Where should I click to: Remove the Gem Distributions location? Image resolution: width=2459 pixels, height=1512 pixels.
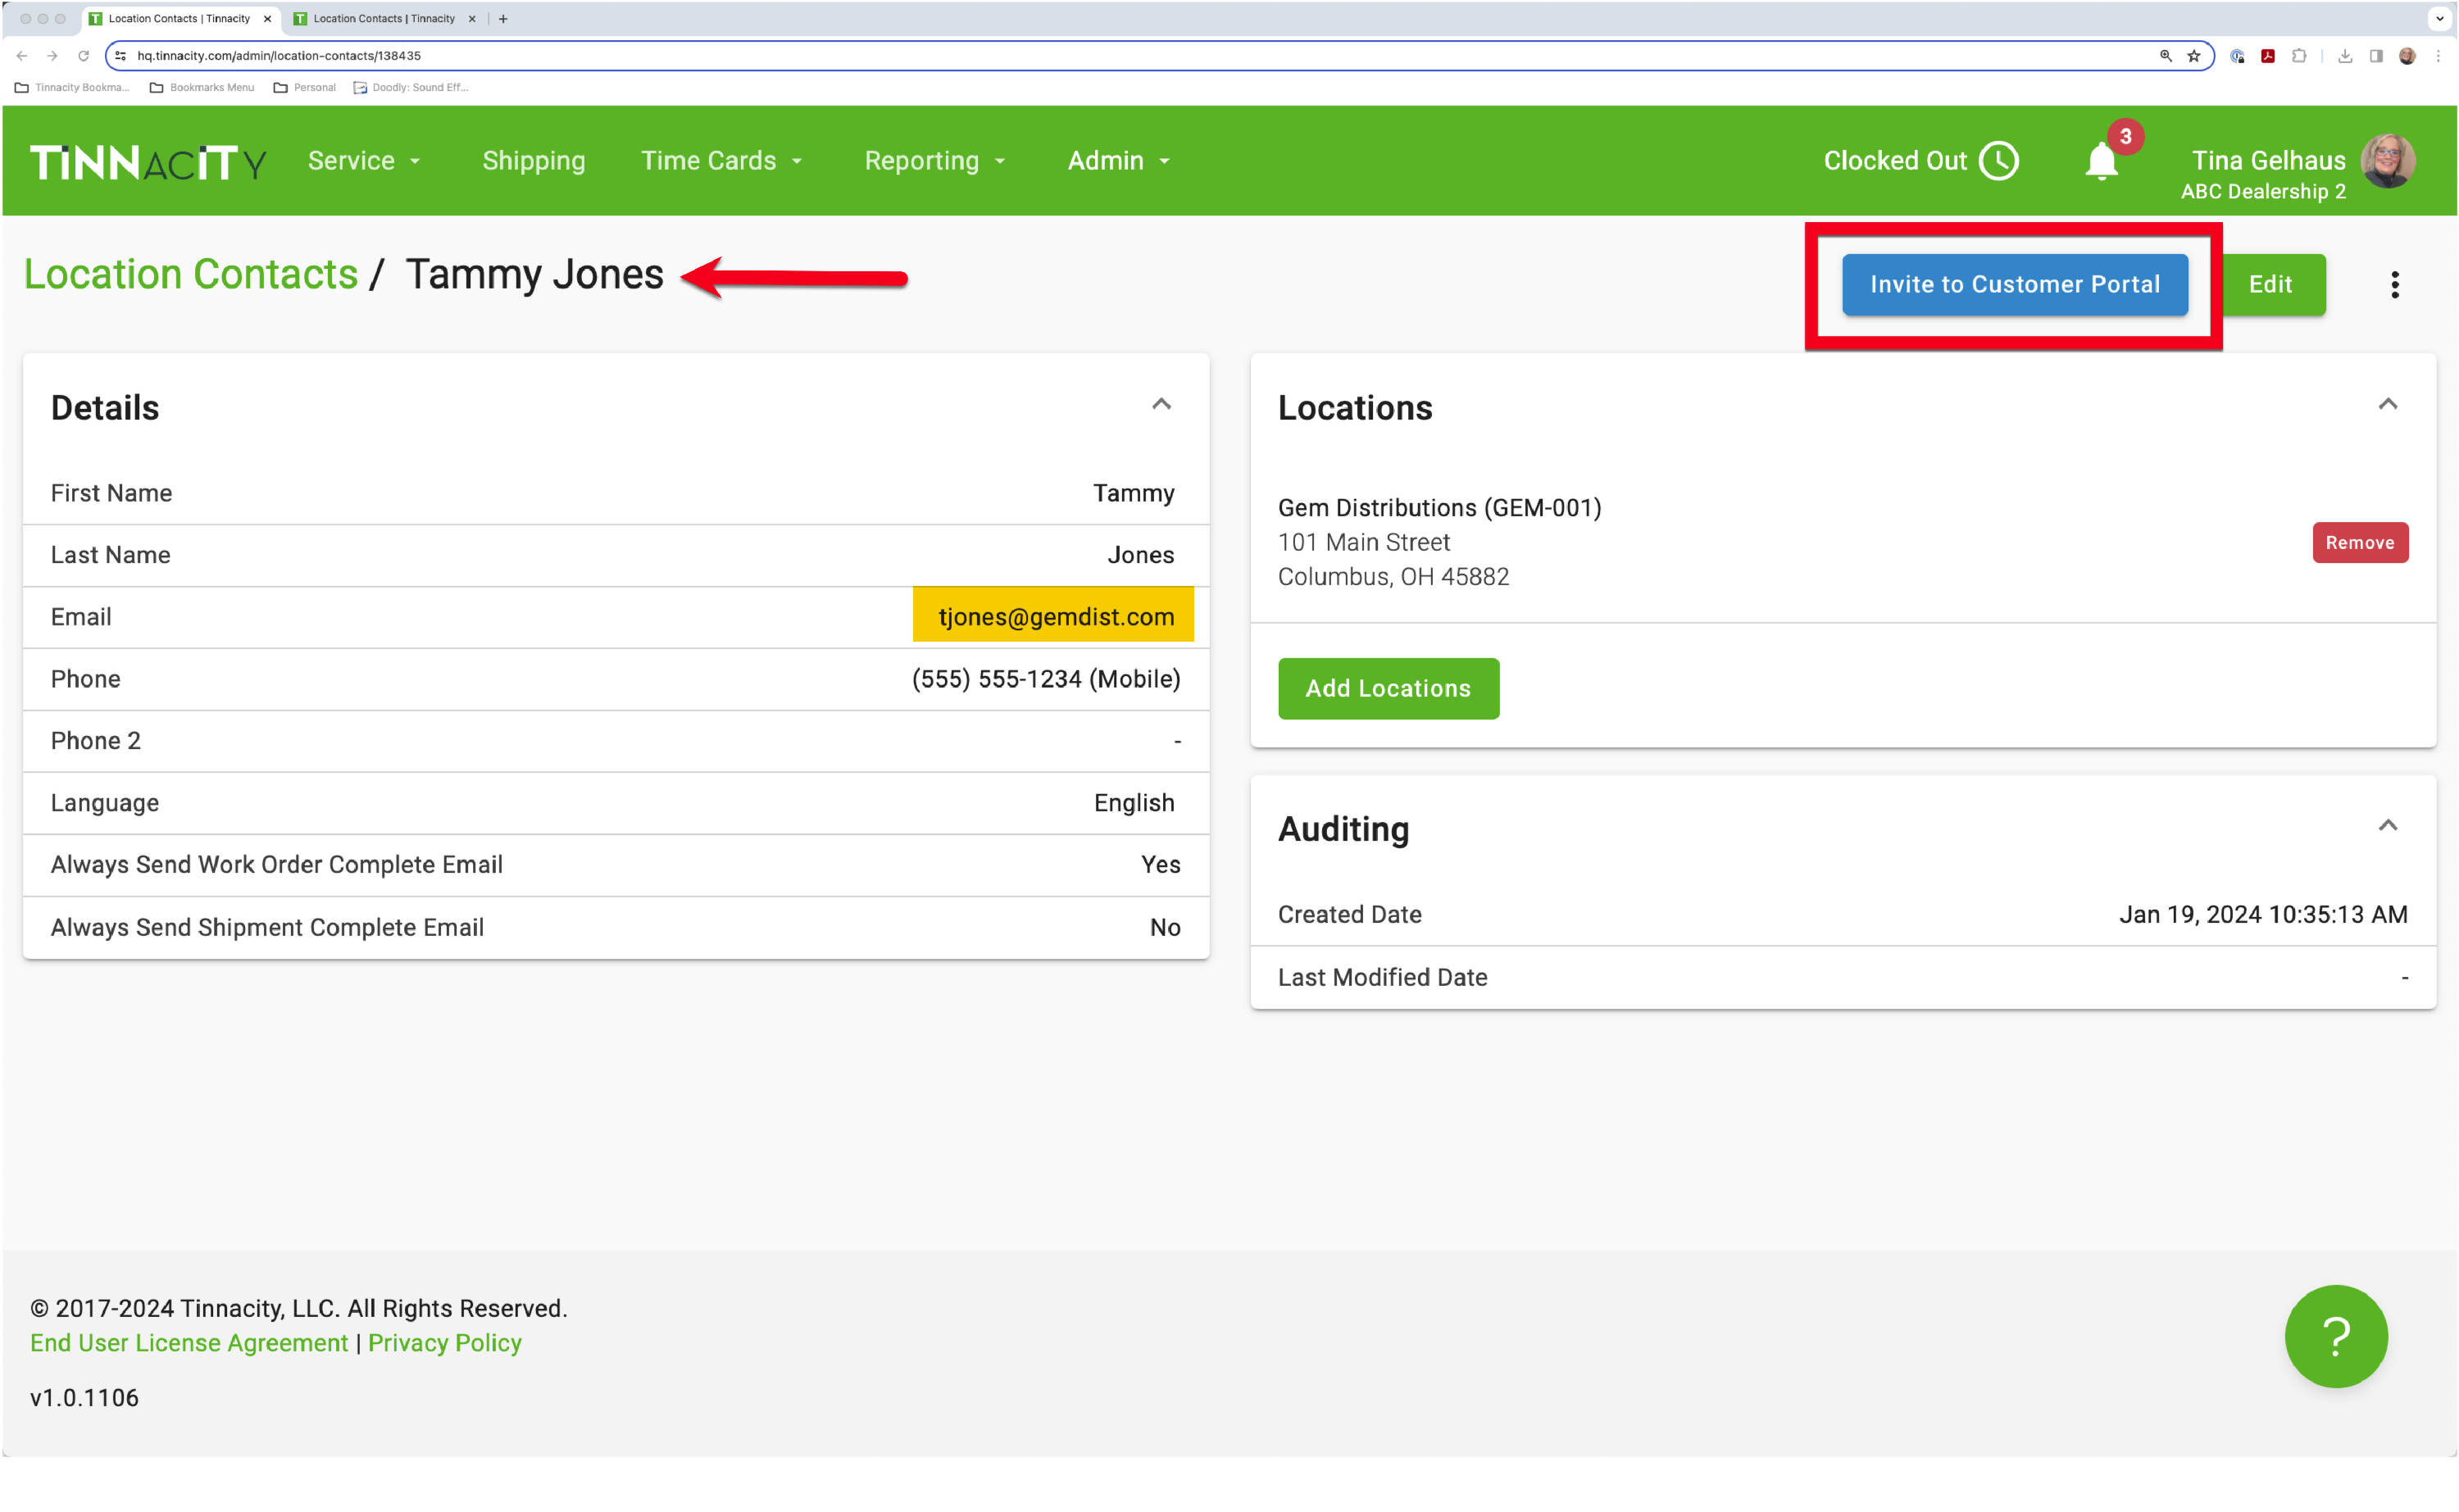pyautogui.click(x=2360, y=542)
